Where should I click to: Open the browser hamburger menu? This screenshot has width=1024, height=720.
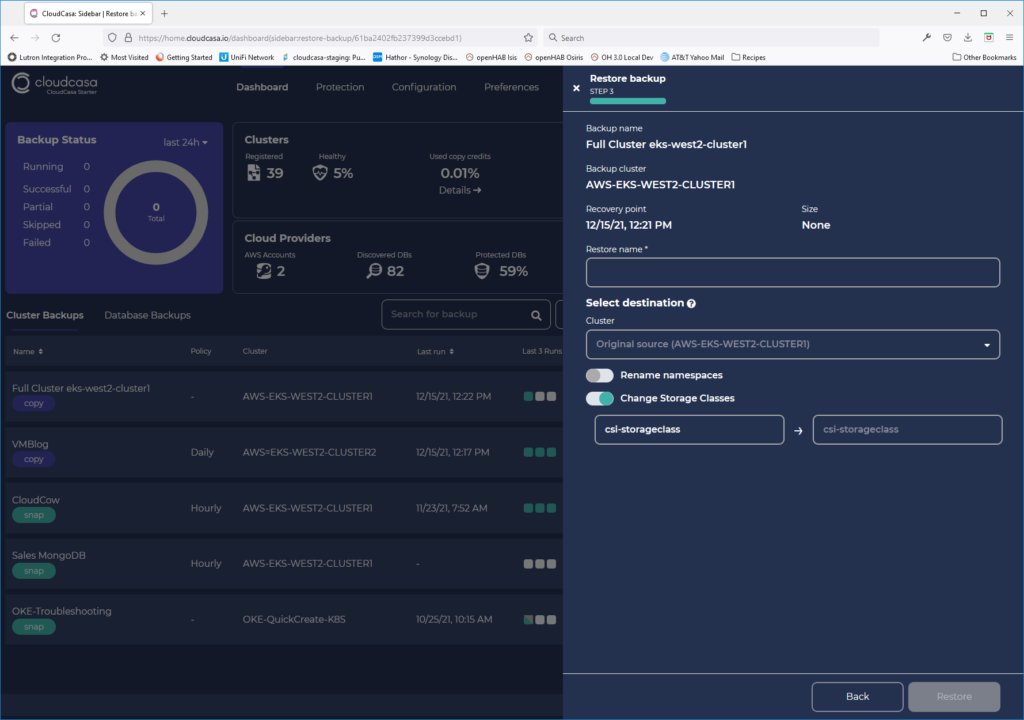point(1009,38)
